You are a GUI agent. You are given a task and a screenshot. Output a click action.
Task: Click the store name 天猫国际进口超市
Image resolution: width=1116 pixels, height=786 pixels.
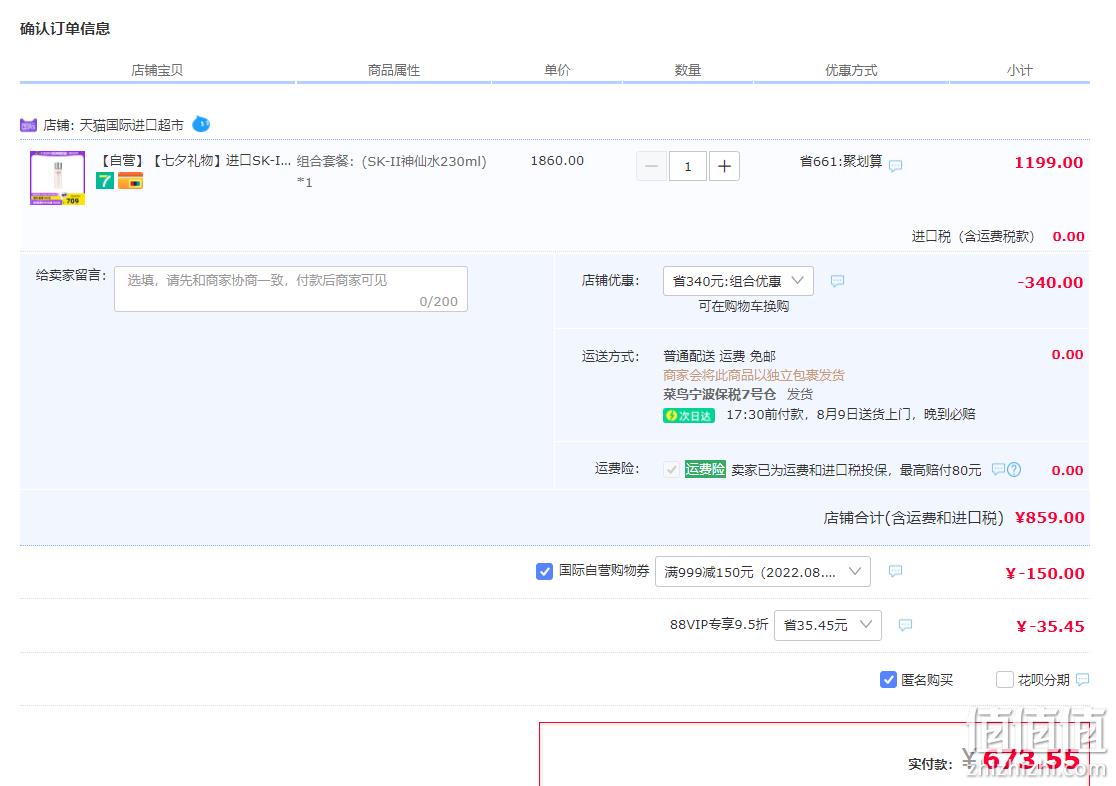point(131,125)
